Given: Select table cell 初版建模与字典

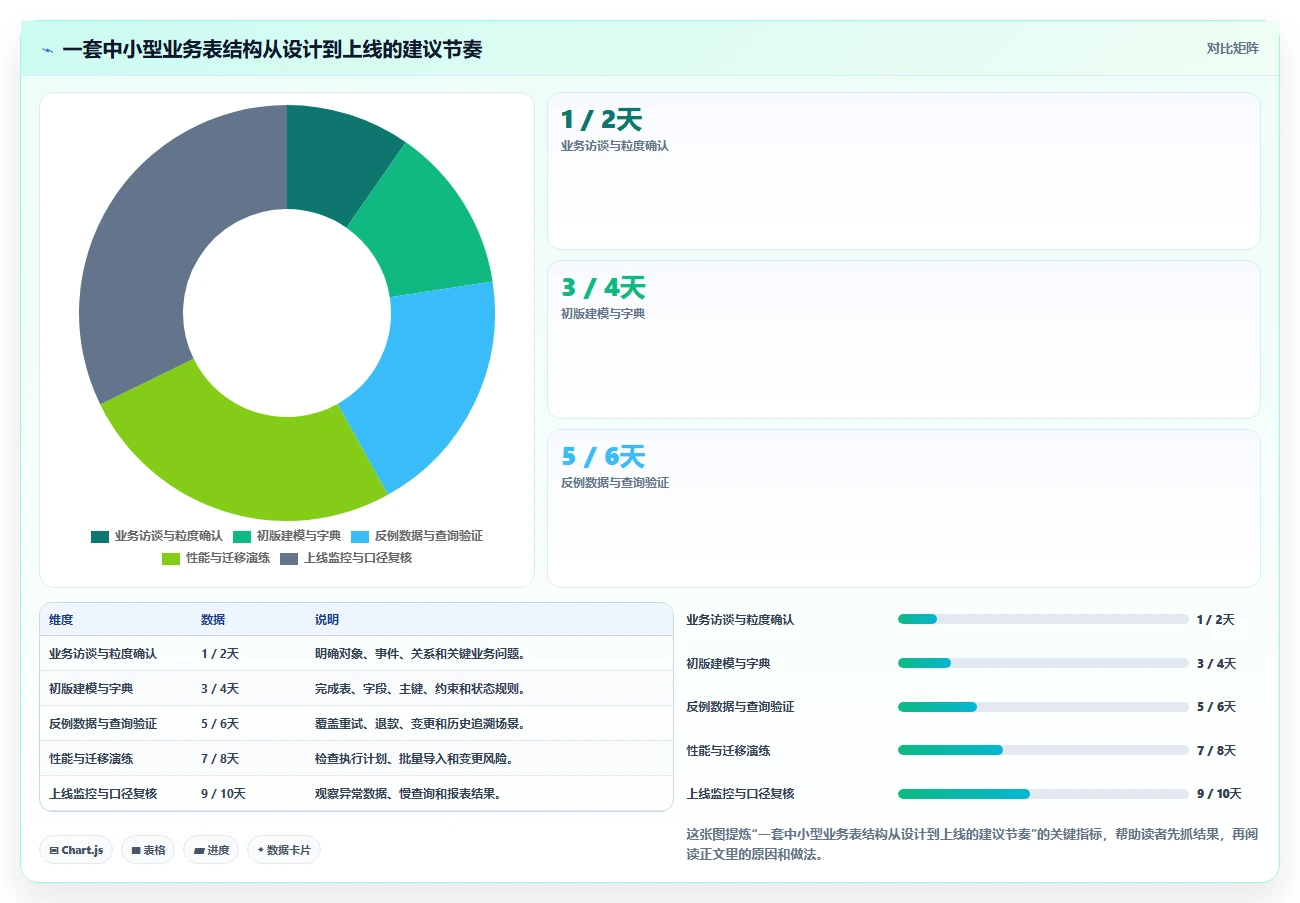Looking at the screenshot, I should (91, 689).
